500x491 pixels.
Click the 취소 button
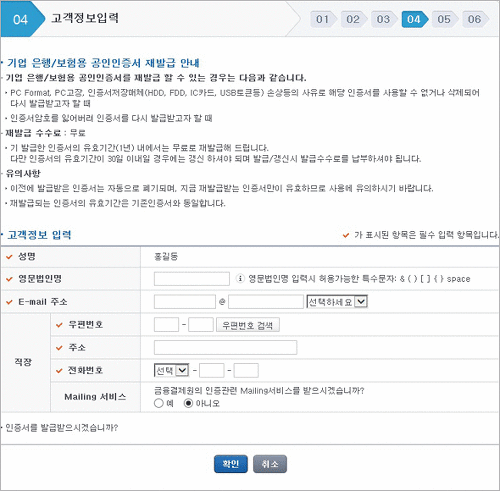coord(270,464)
